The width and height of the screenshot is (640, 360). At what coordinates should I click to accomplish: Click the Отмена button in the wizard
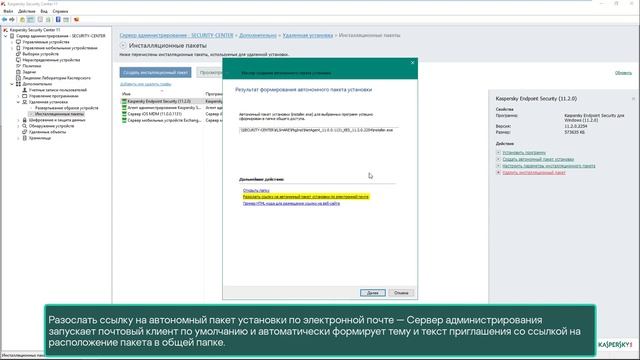401,293
